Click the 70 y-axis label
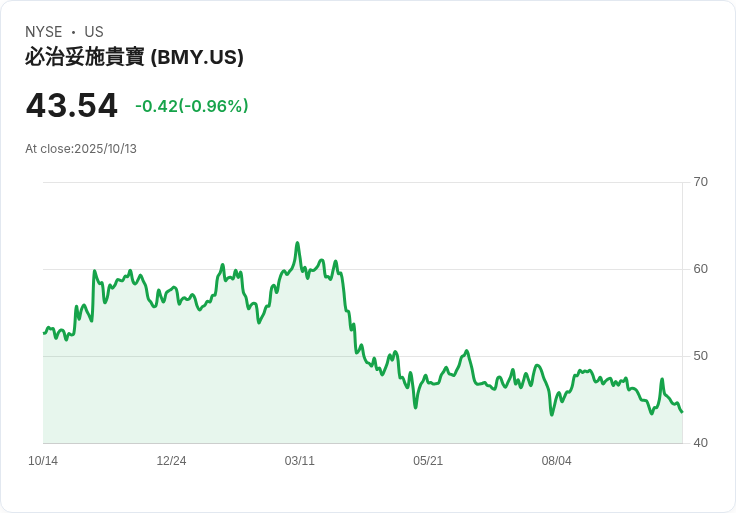Screen dimensions: 736x513 click(x=701, y=182)
